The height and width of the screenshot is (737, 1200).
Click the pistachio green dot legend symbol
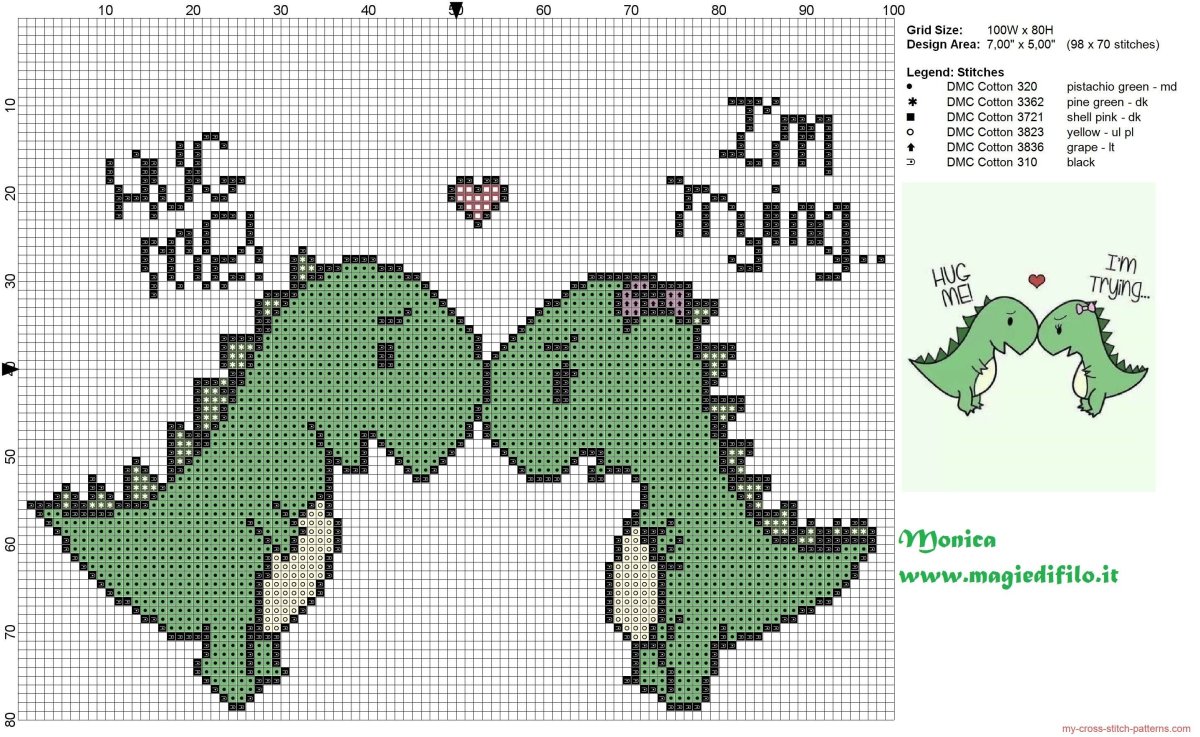[x=911, y=87]
